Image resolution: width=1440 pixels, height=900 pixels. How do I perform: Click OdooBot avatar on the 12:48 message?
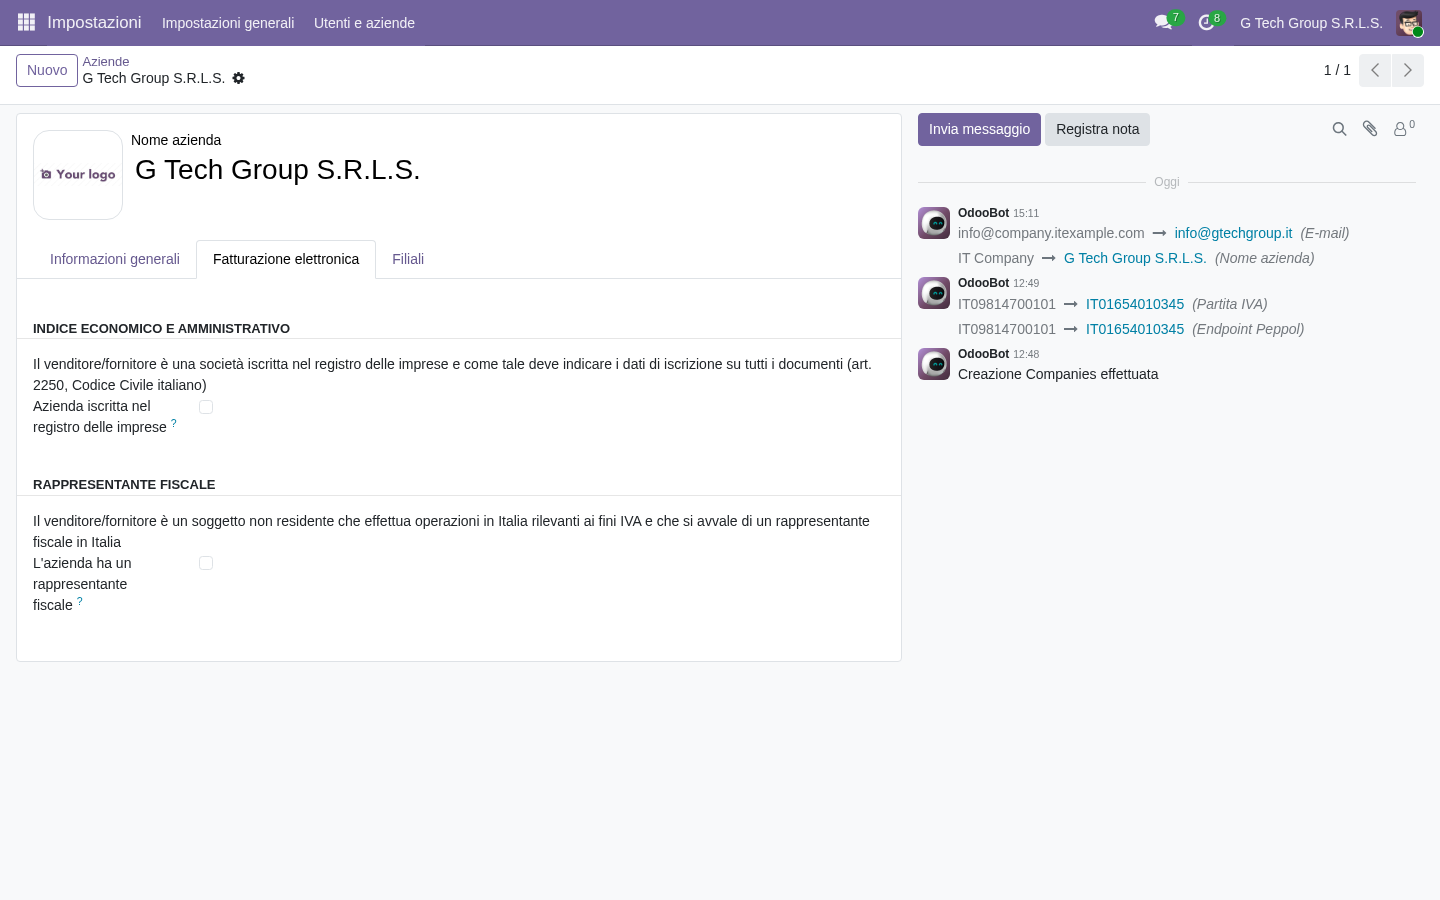point(934,364)
